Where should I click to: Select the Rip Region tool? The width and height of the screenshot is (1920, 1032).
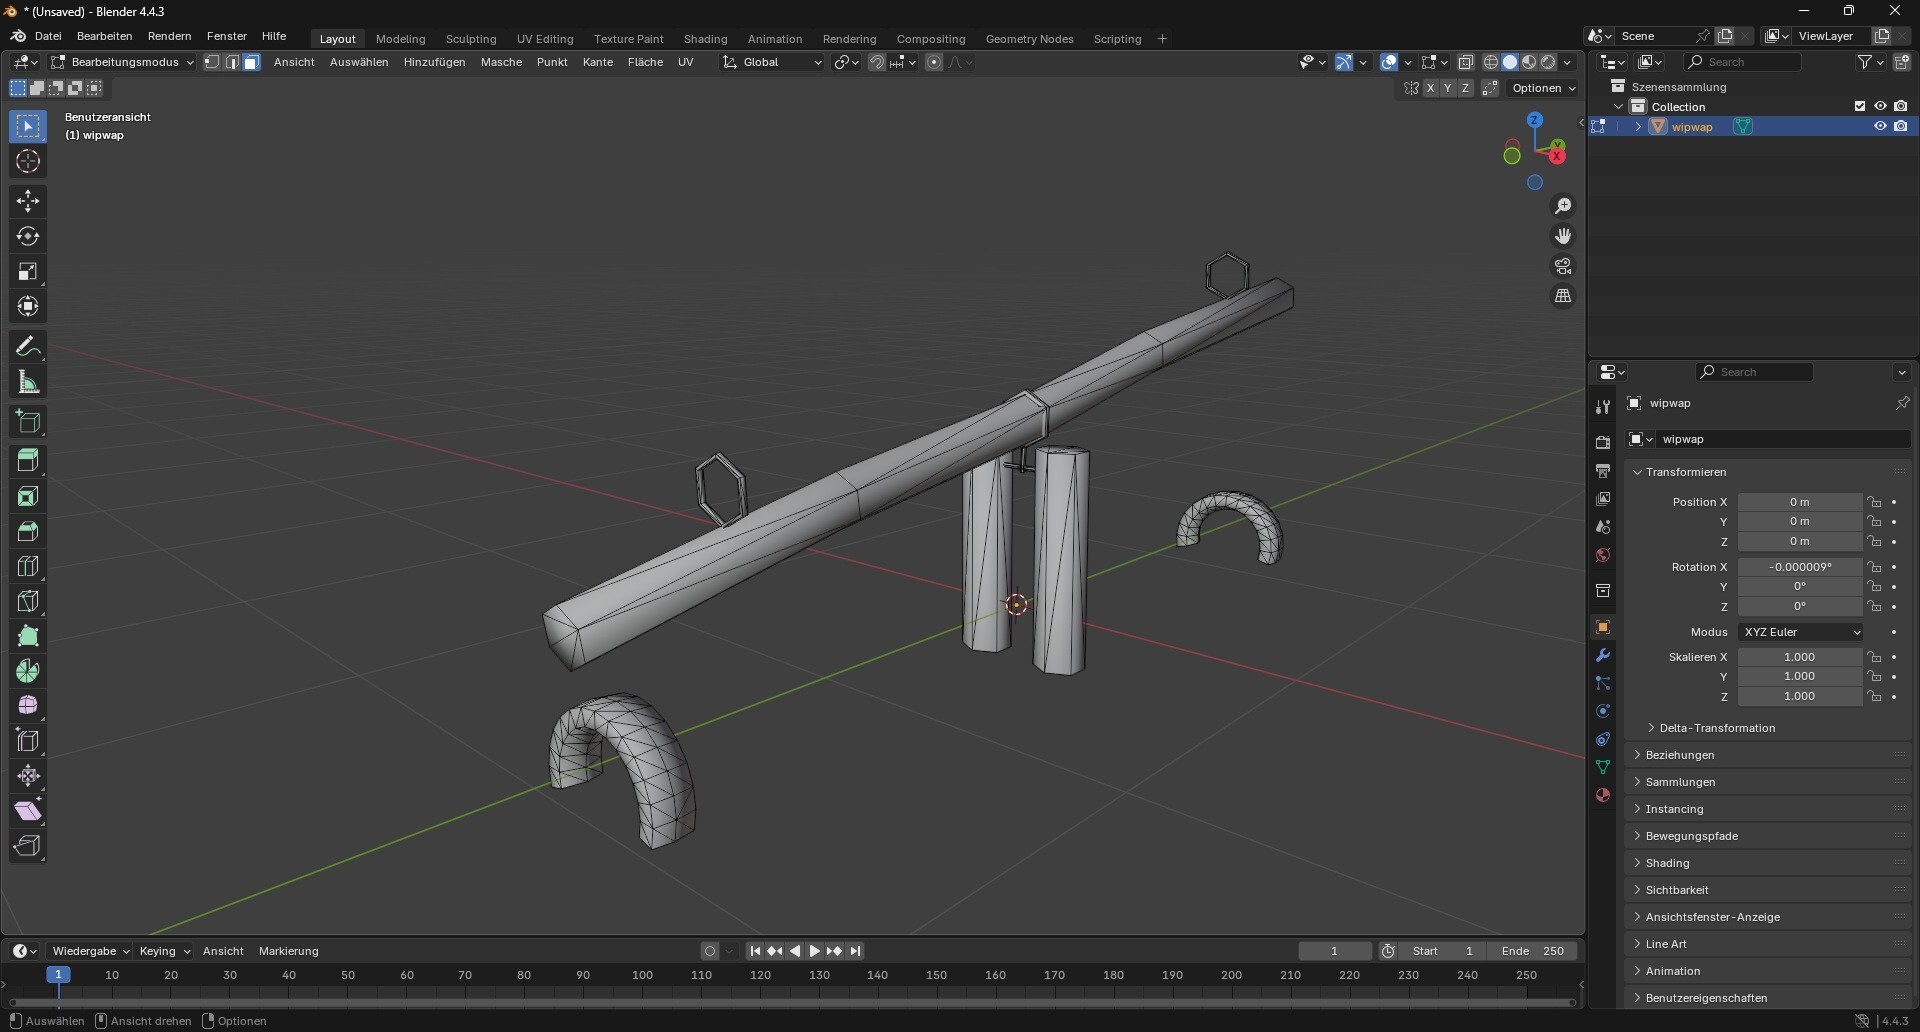tap(28, 846)
